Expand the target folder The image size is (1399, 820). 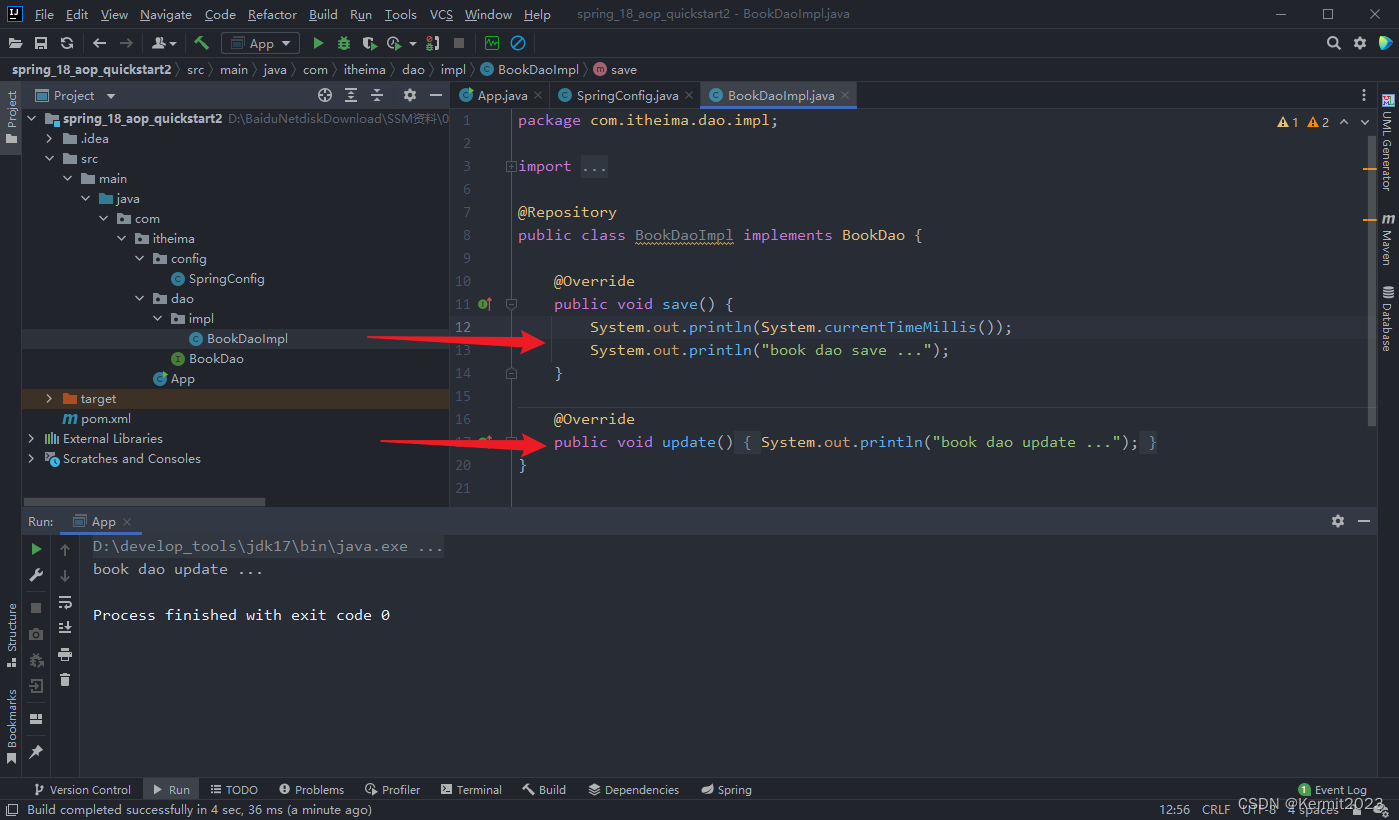[x=49, y=399]
